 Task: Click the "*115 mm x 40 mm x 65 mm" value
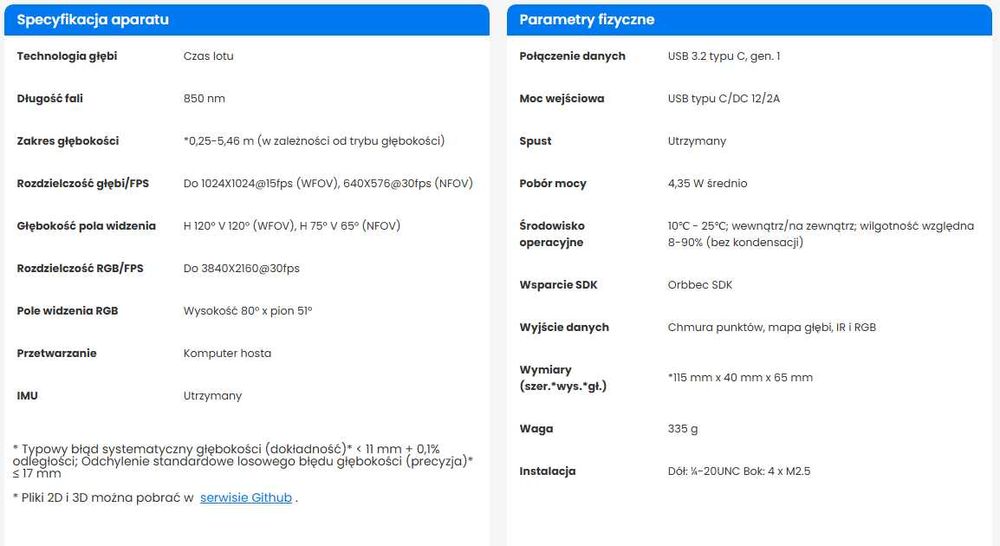point(740,378)
